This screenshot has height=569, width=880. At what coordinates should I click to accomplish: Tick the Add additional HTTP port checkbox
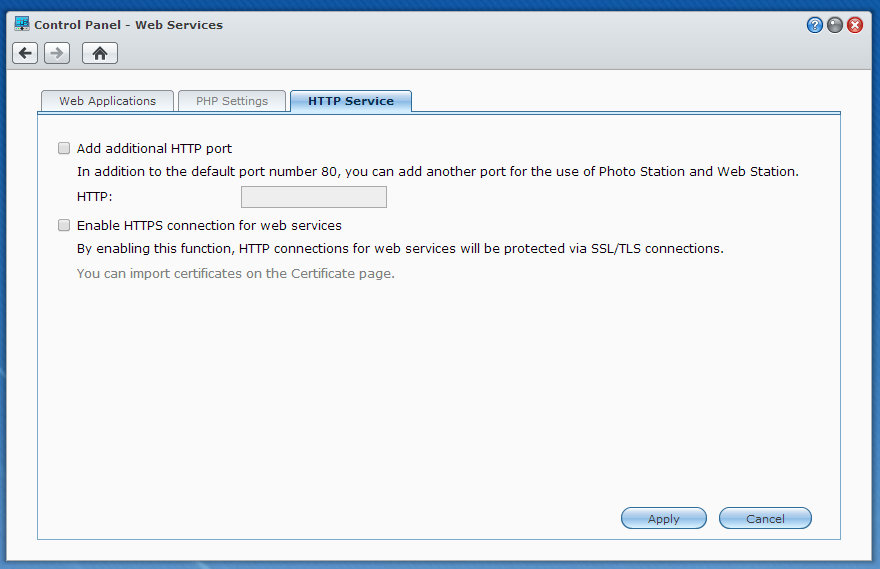click(64, 148)
